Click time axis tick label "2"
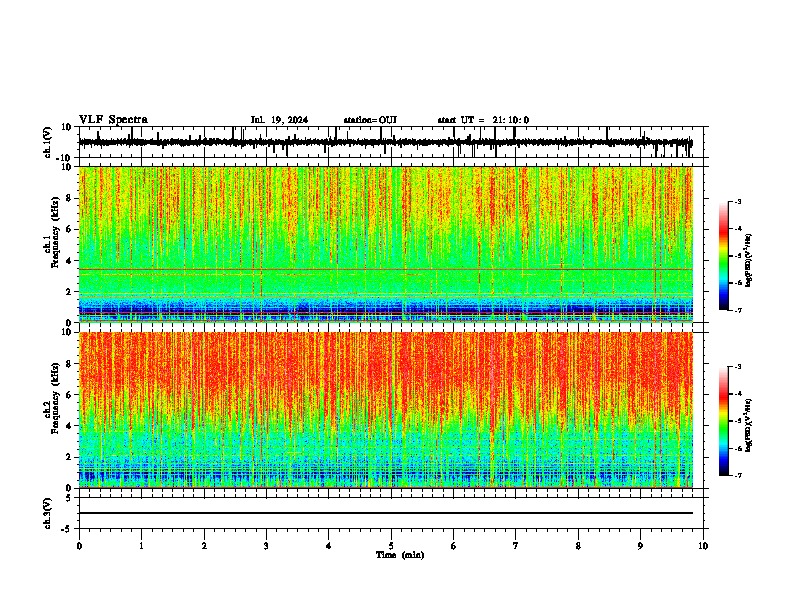 coord(204,546)
